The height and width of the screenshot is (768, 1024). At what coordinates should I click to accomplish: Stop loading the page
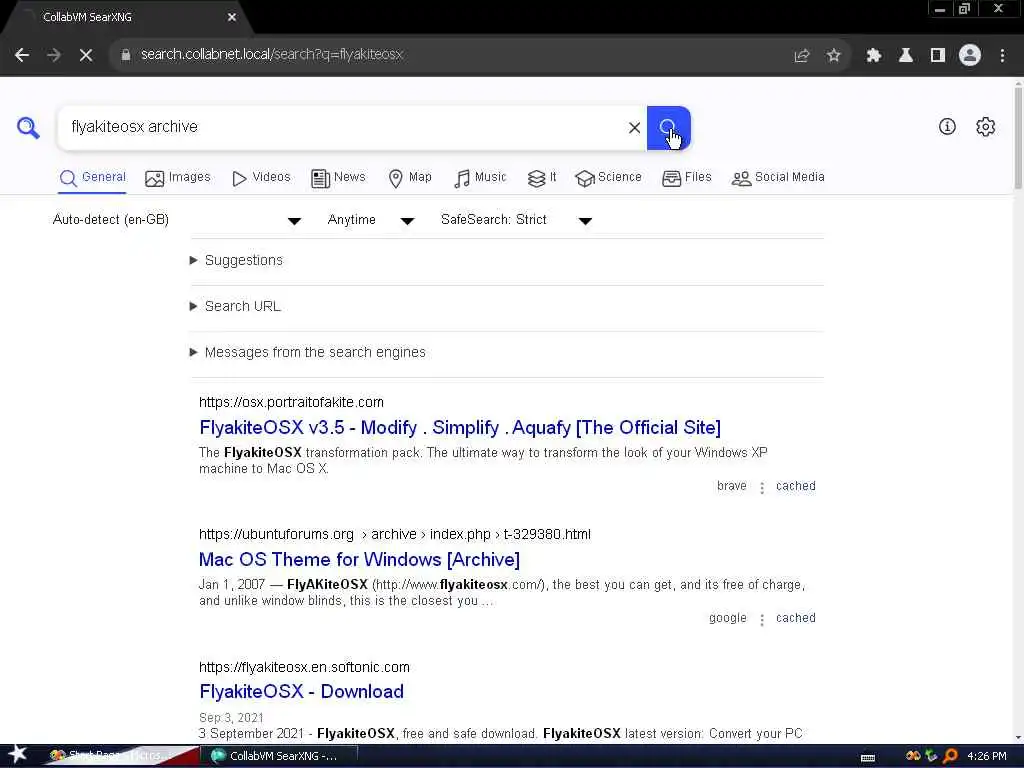[x=86, y=55]
